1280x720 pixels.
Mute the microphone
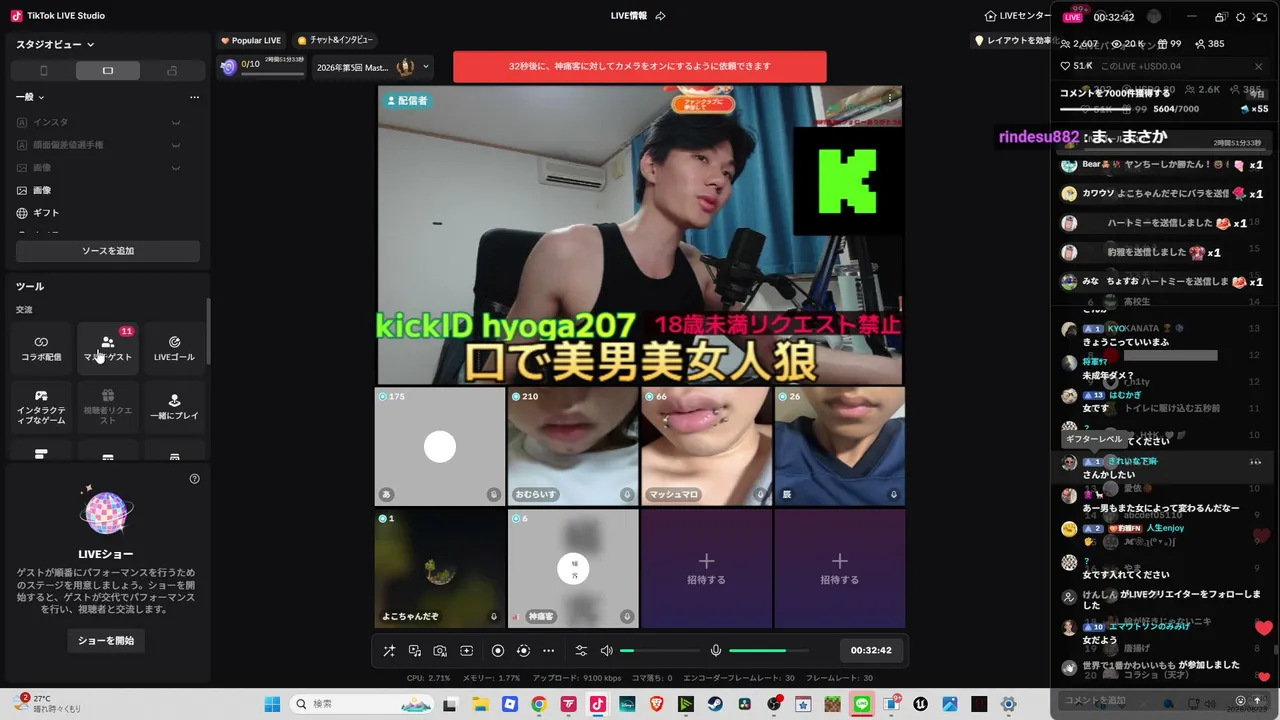716,651
